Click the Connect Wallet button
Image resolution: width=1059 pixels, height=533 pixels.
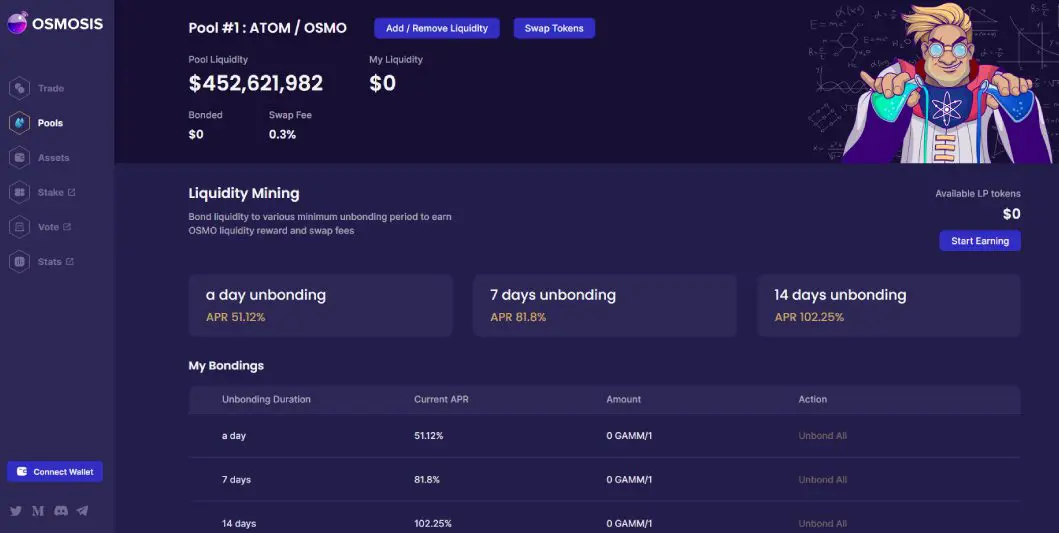coord(55,472)
